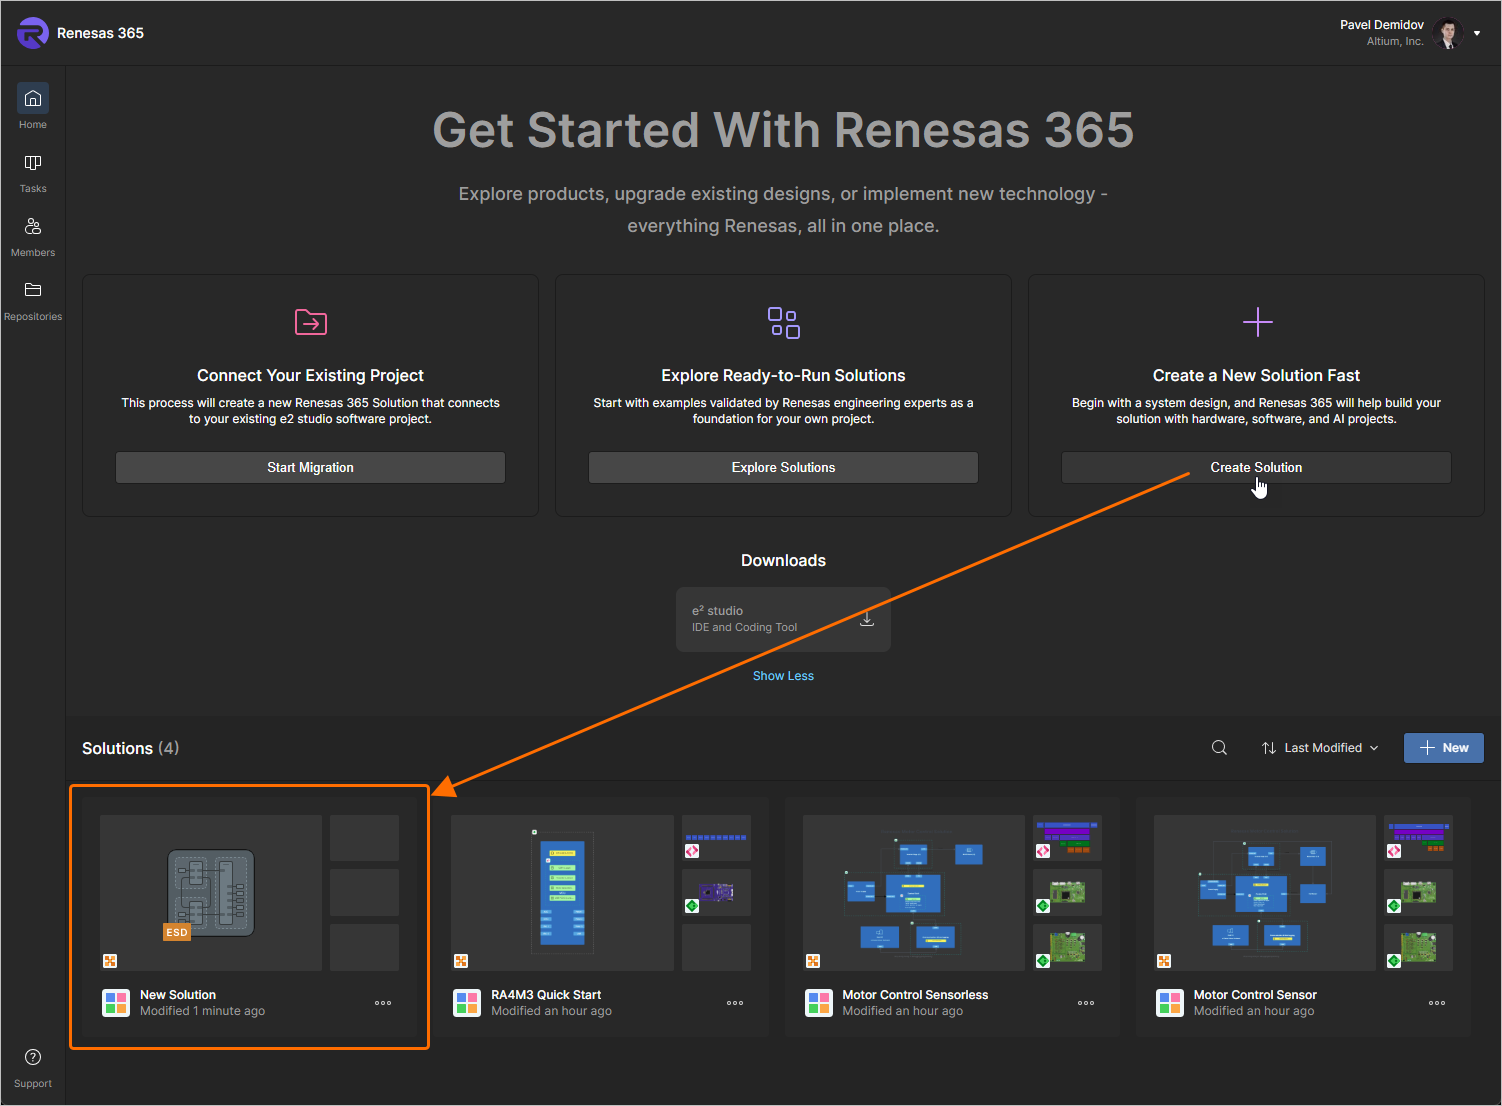This screenshot has height=1106, width=1502.
Task: Open the top side preview of RA4M3 Quick Start
Action: click(x=716, y=838)
